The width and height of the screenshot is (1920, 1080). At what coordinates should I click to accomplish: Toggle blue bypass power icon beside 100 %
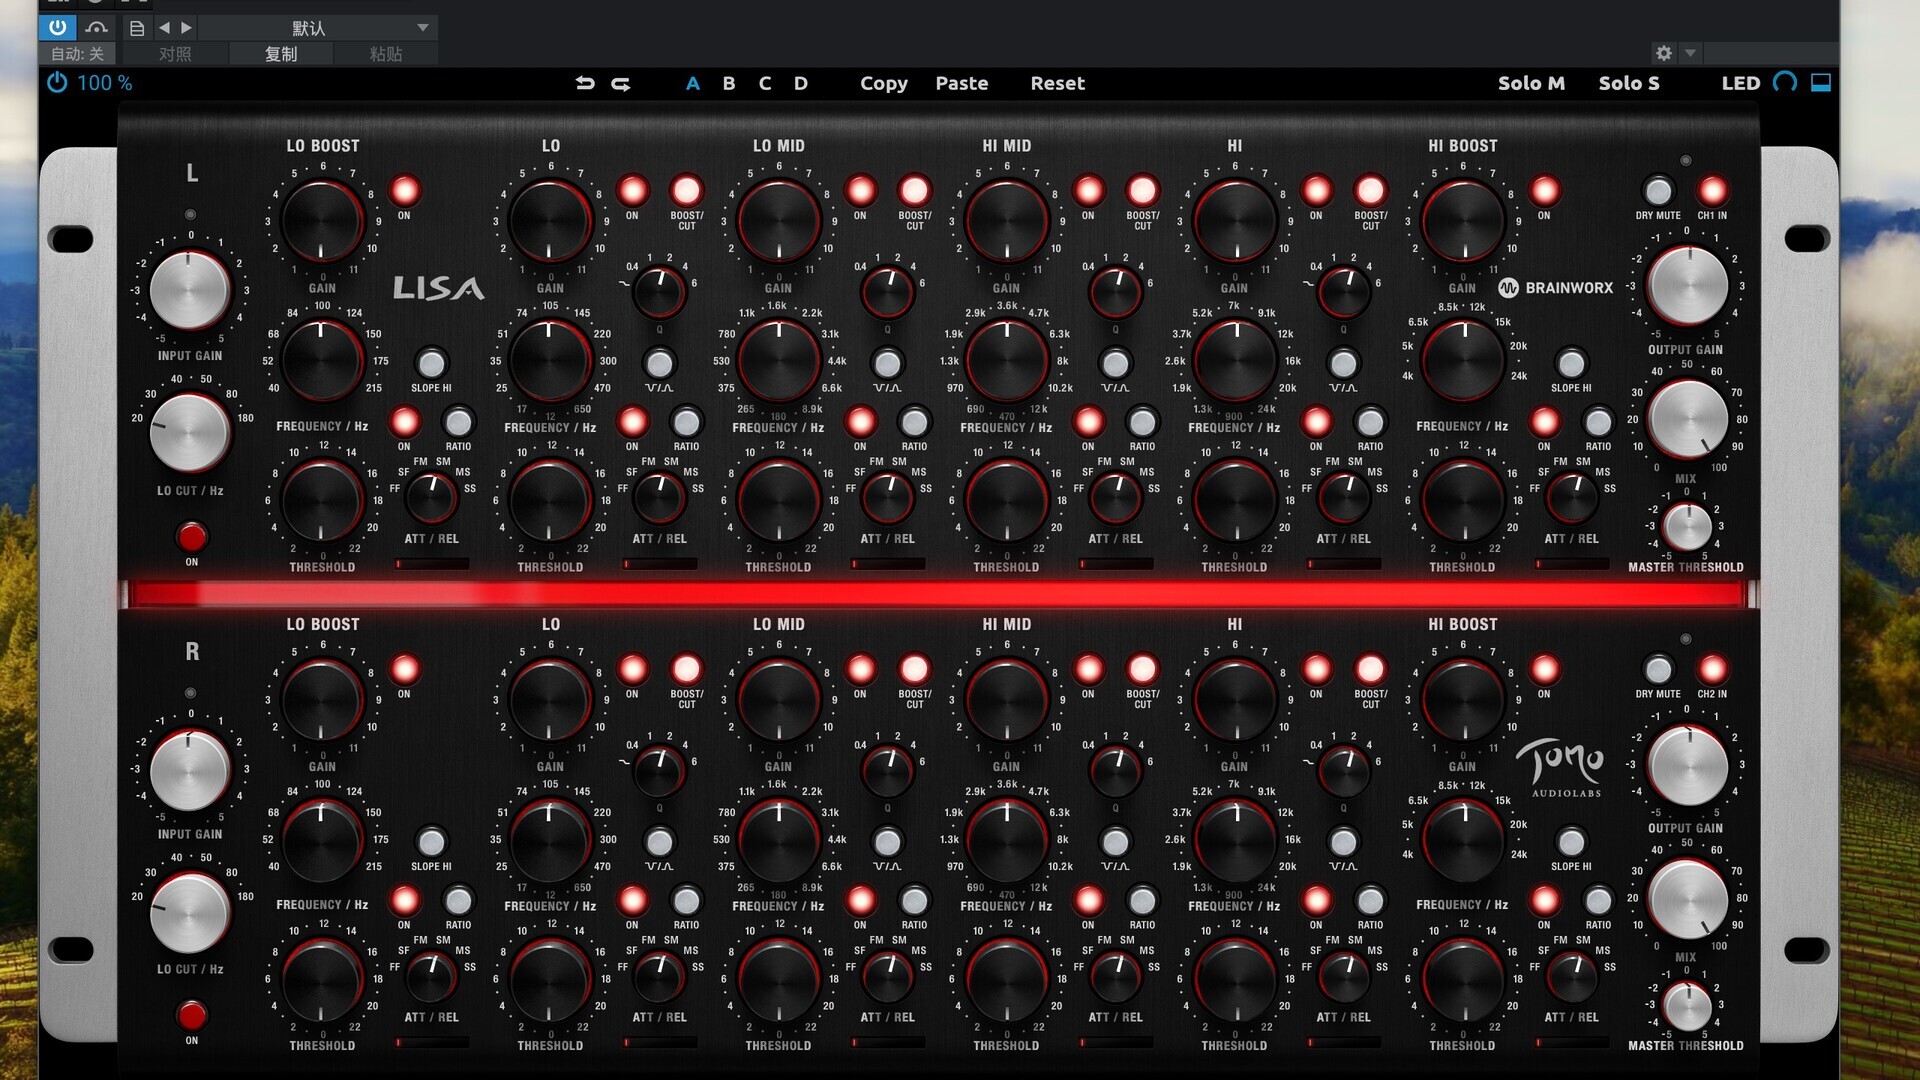click(x=57, y=82)
